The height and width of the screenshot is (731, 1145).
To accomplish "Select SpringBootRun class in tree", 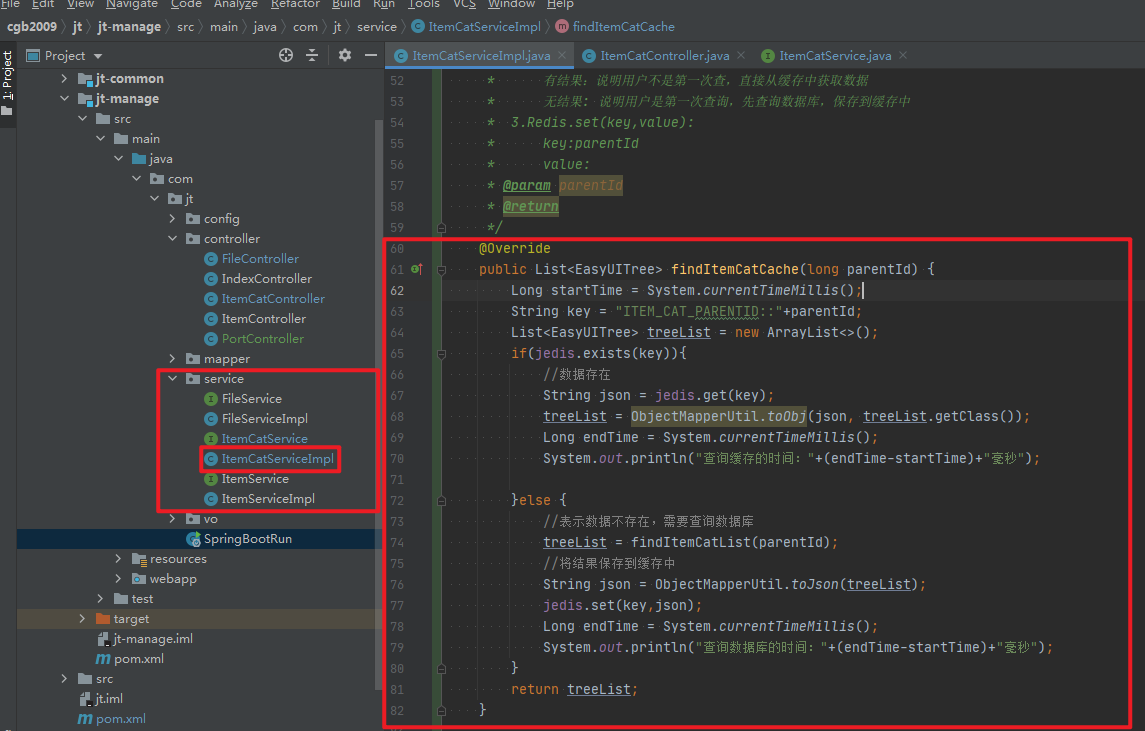I will (248, 539).
